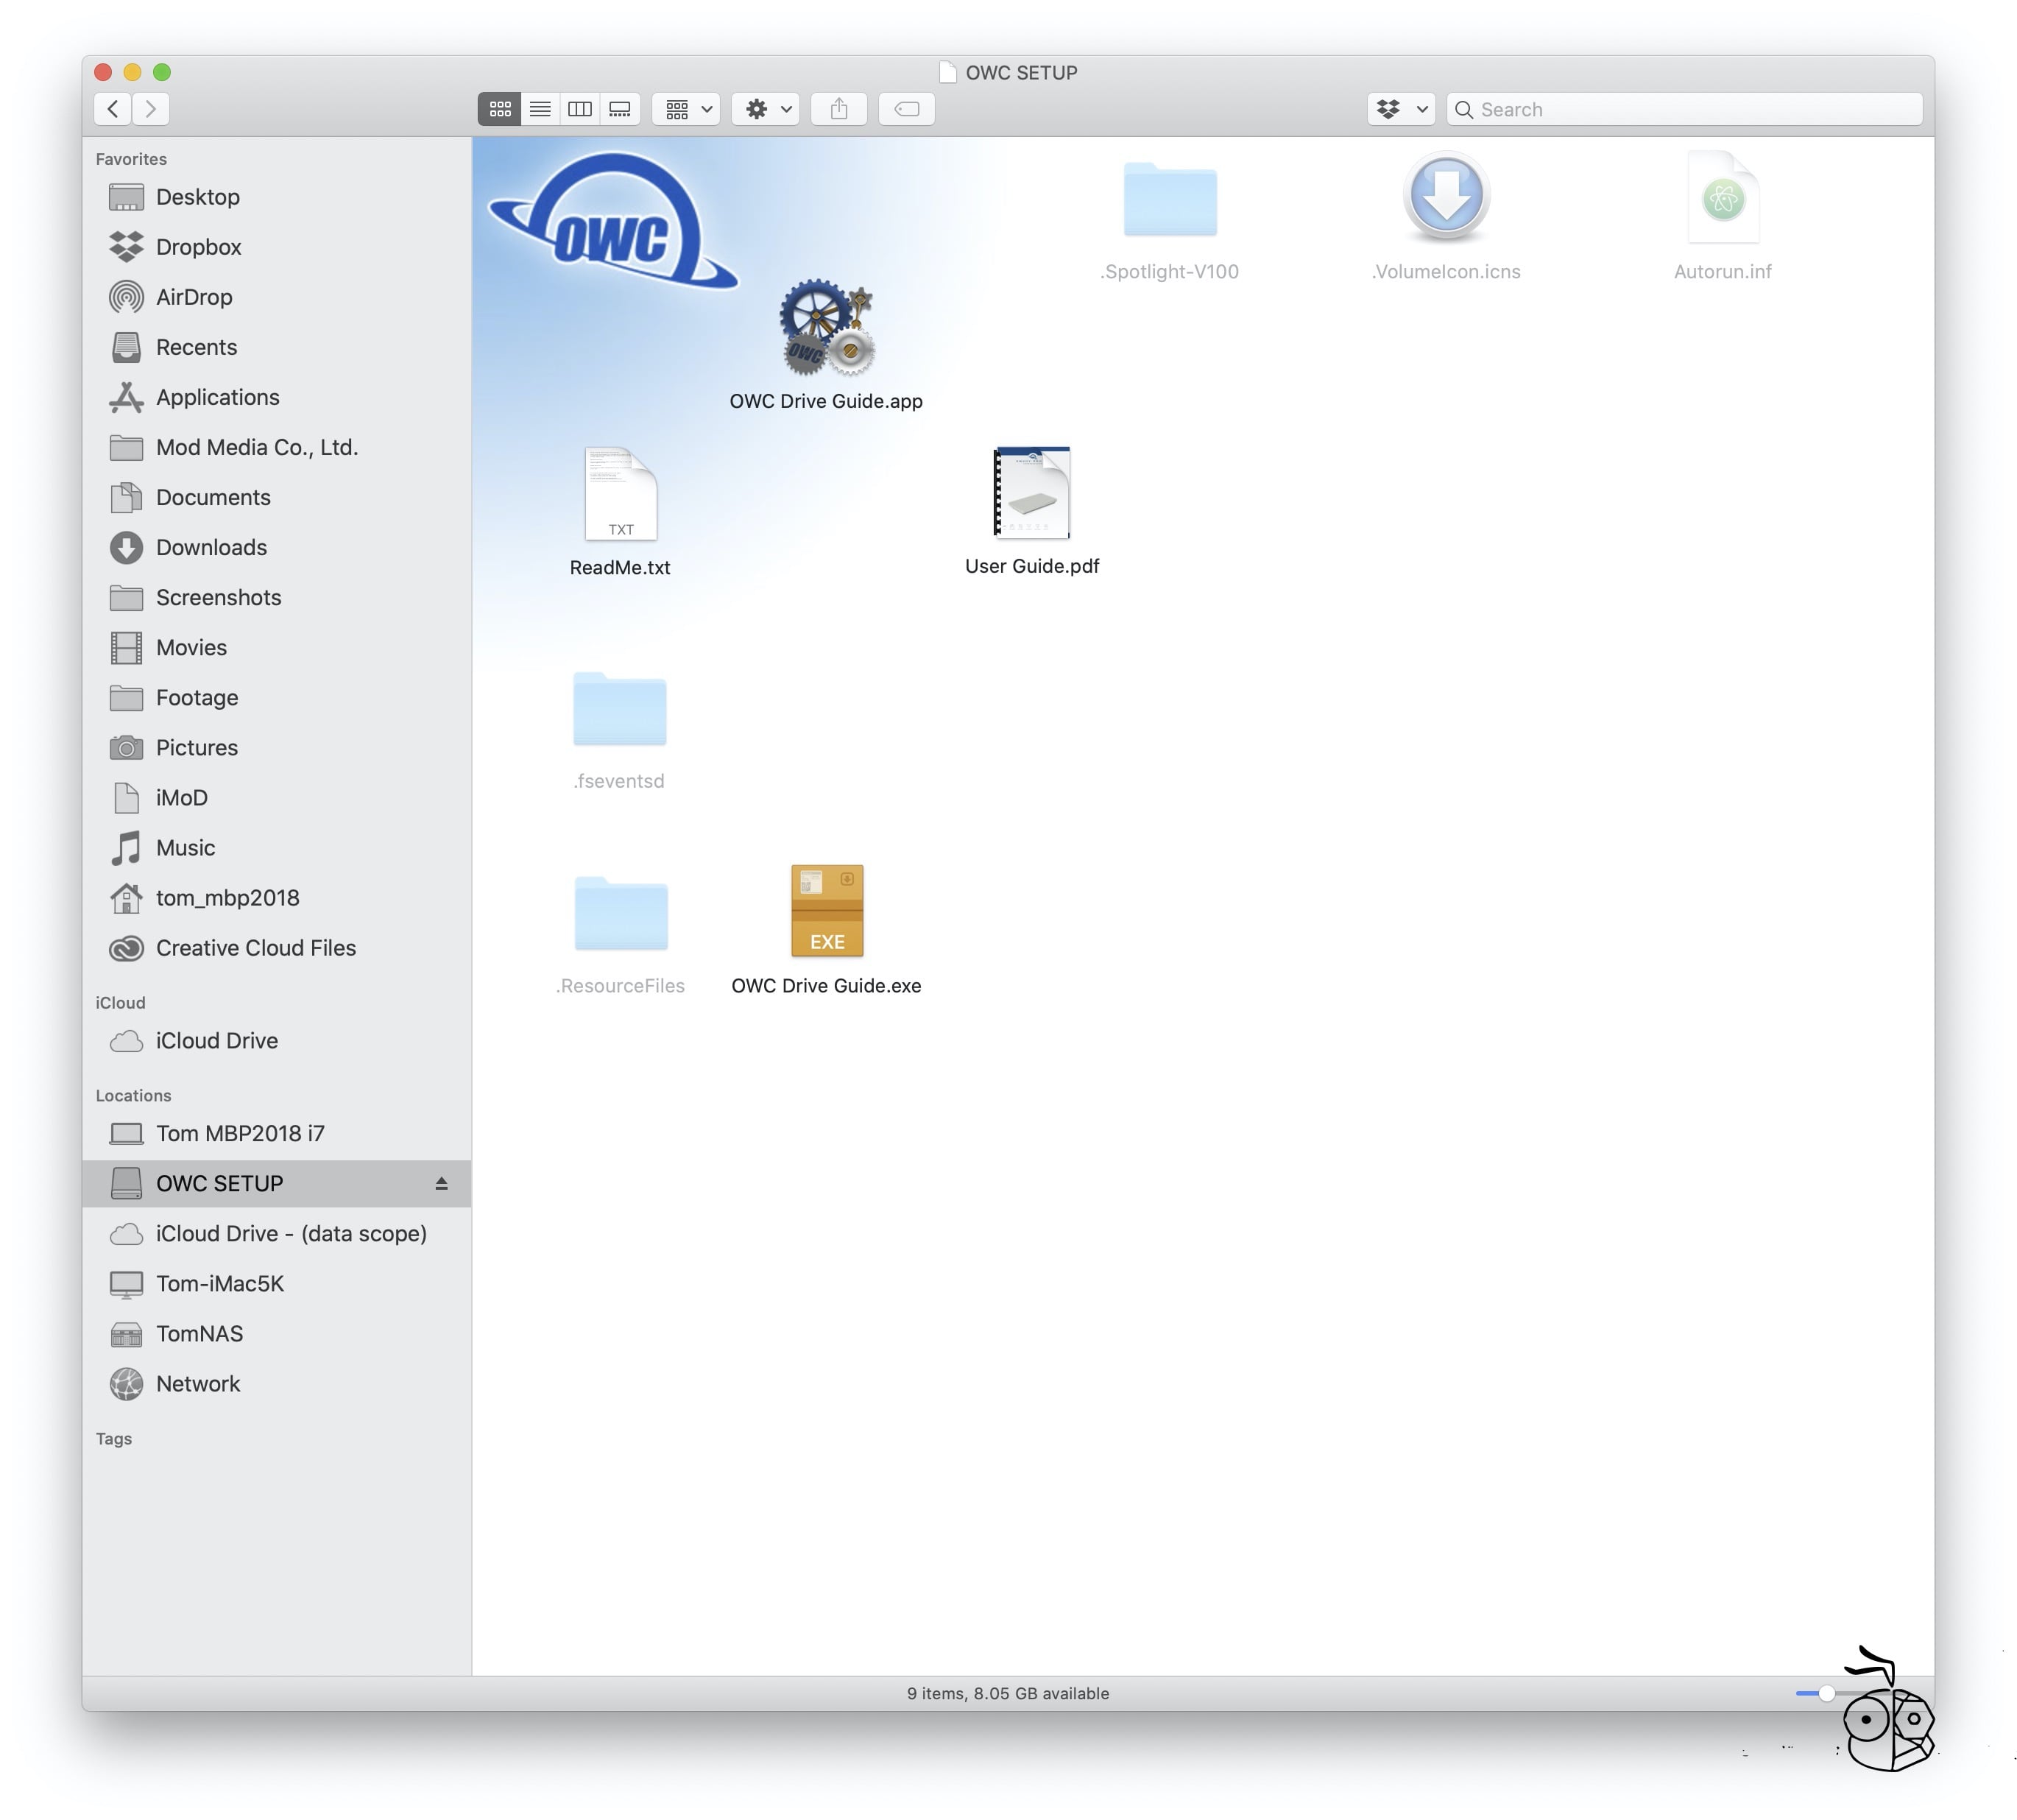The image size is (2017, 1820).
Task: Open AirDrop in the sidebar
Action: pos(194,297)
